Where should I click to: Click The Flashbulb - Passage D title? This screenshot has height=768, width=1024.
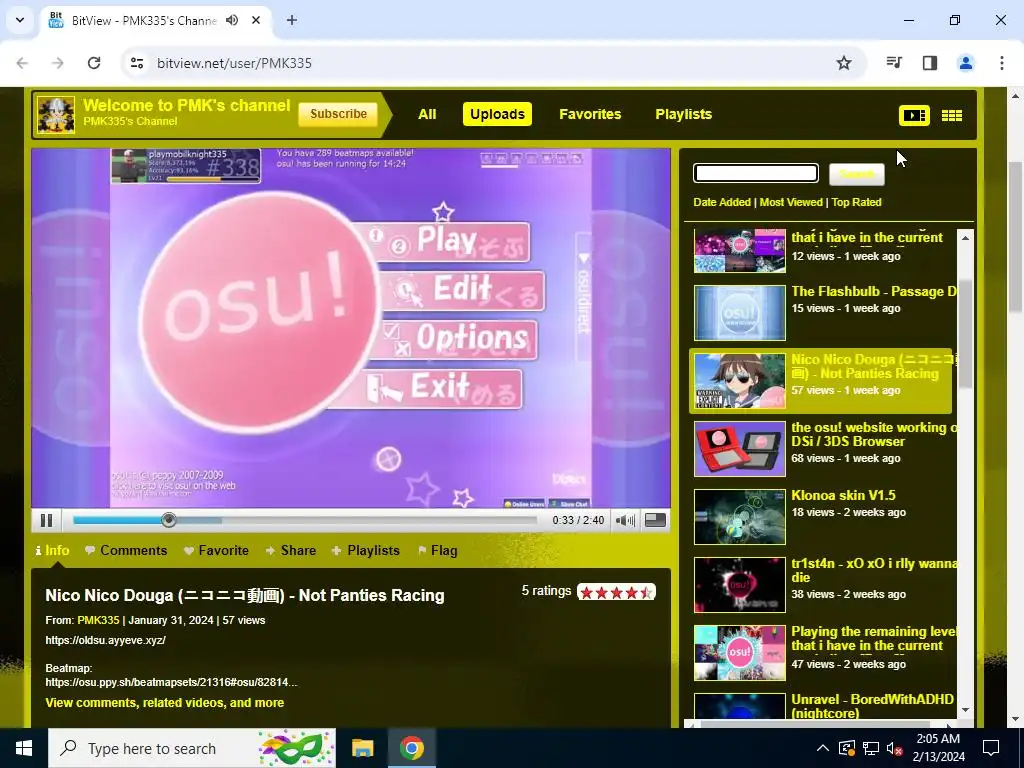874,292
